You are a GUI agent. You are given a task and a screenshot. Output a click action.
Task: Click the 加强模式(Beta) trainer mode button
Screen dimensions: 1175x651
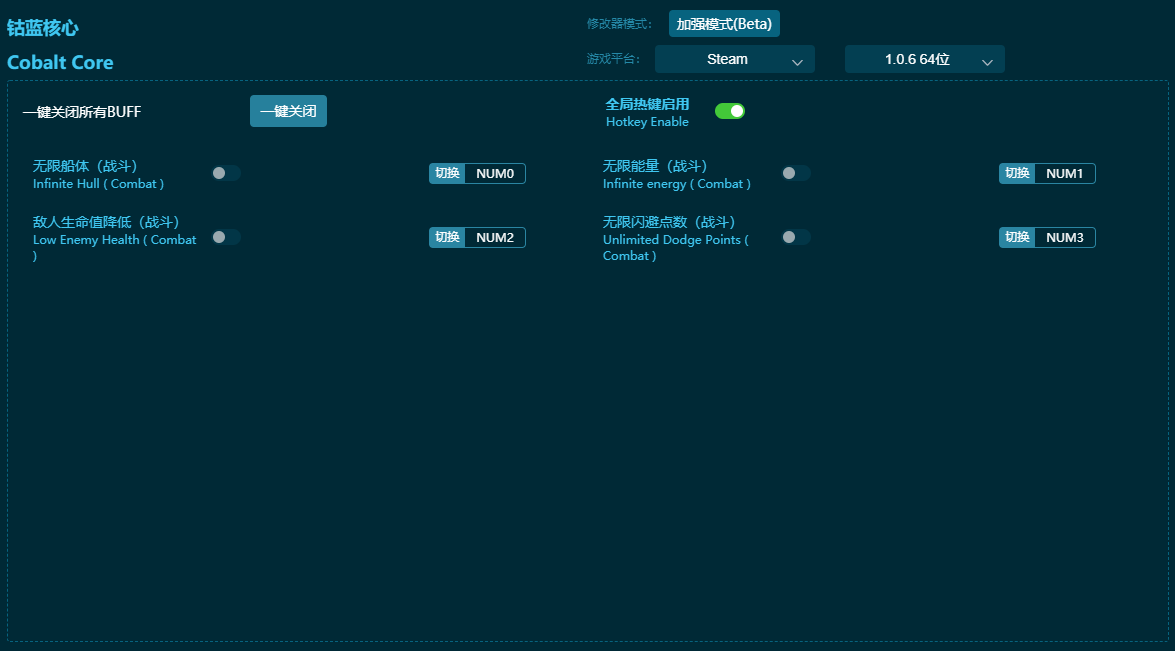coord(724,24)
